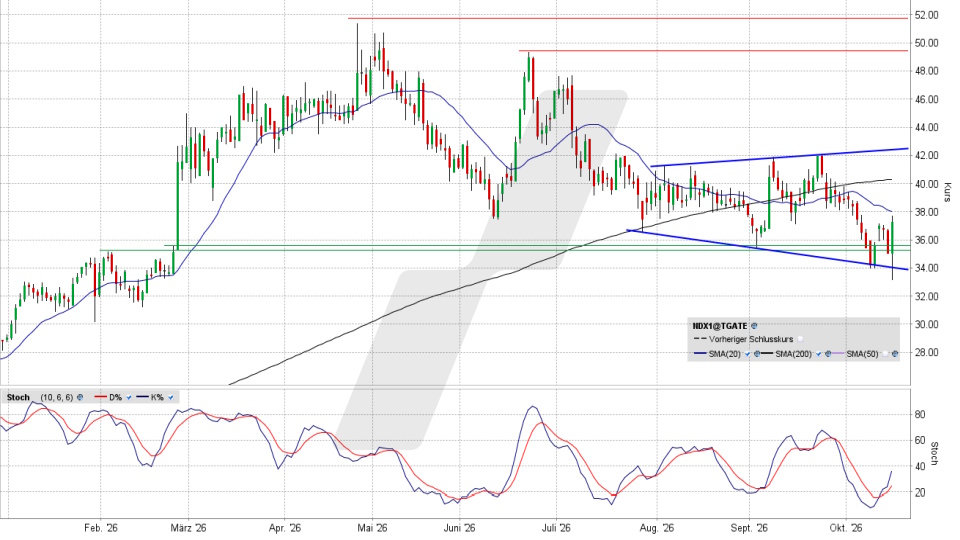The image size is (960, 540).
Task: Click the NDX1@TGATE symbol label
Action: (720, 326)
